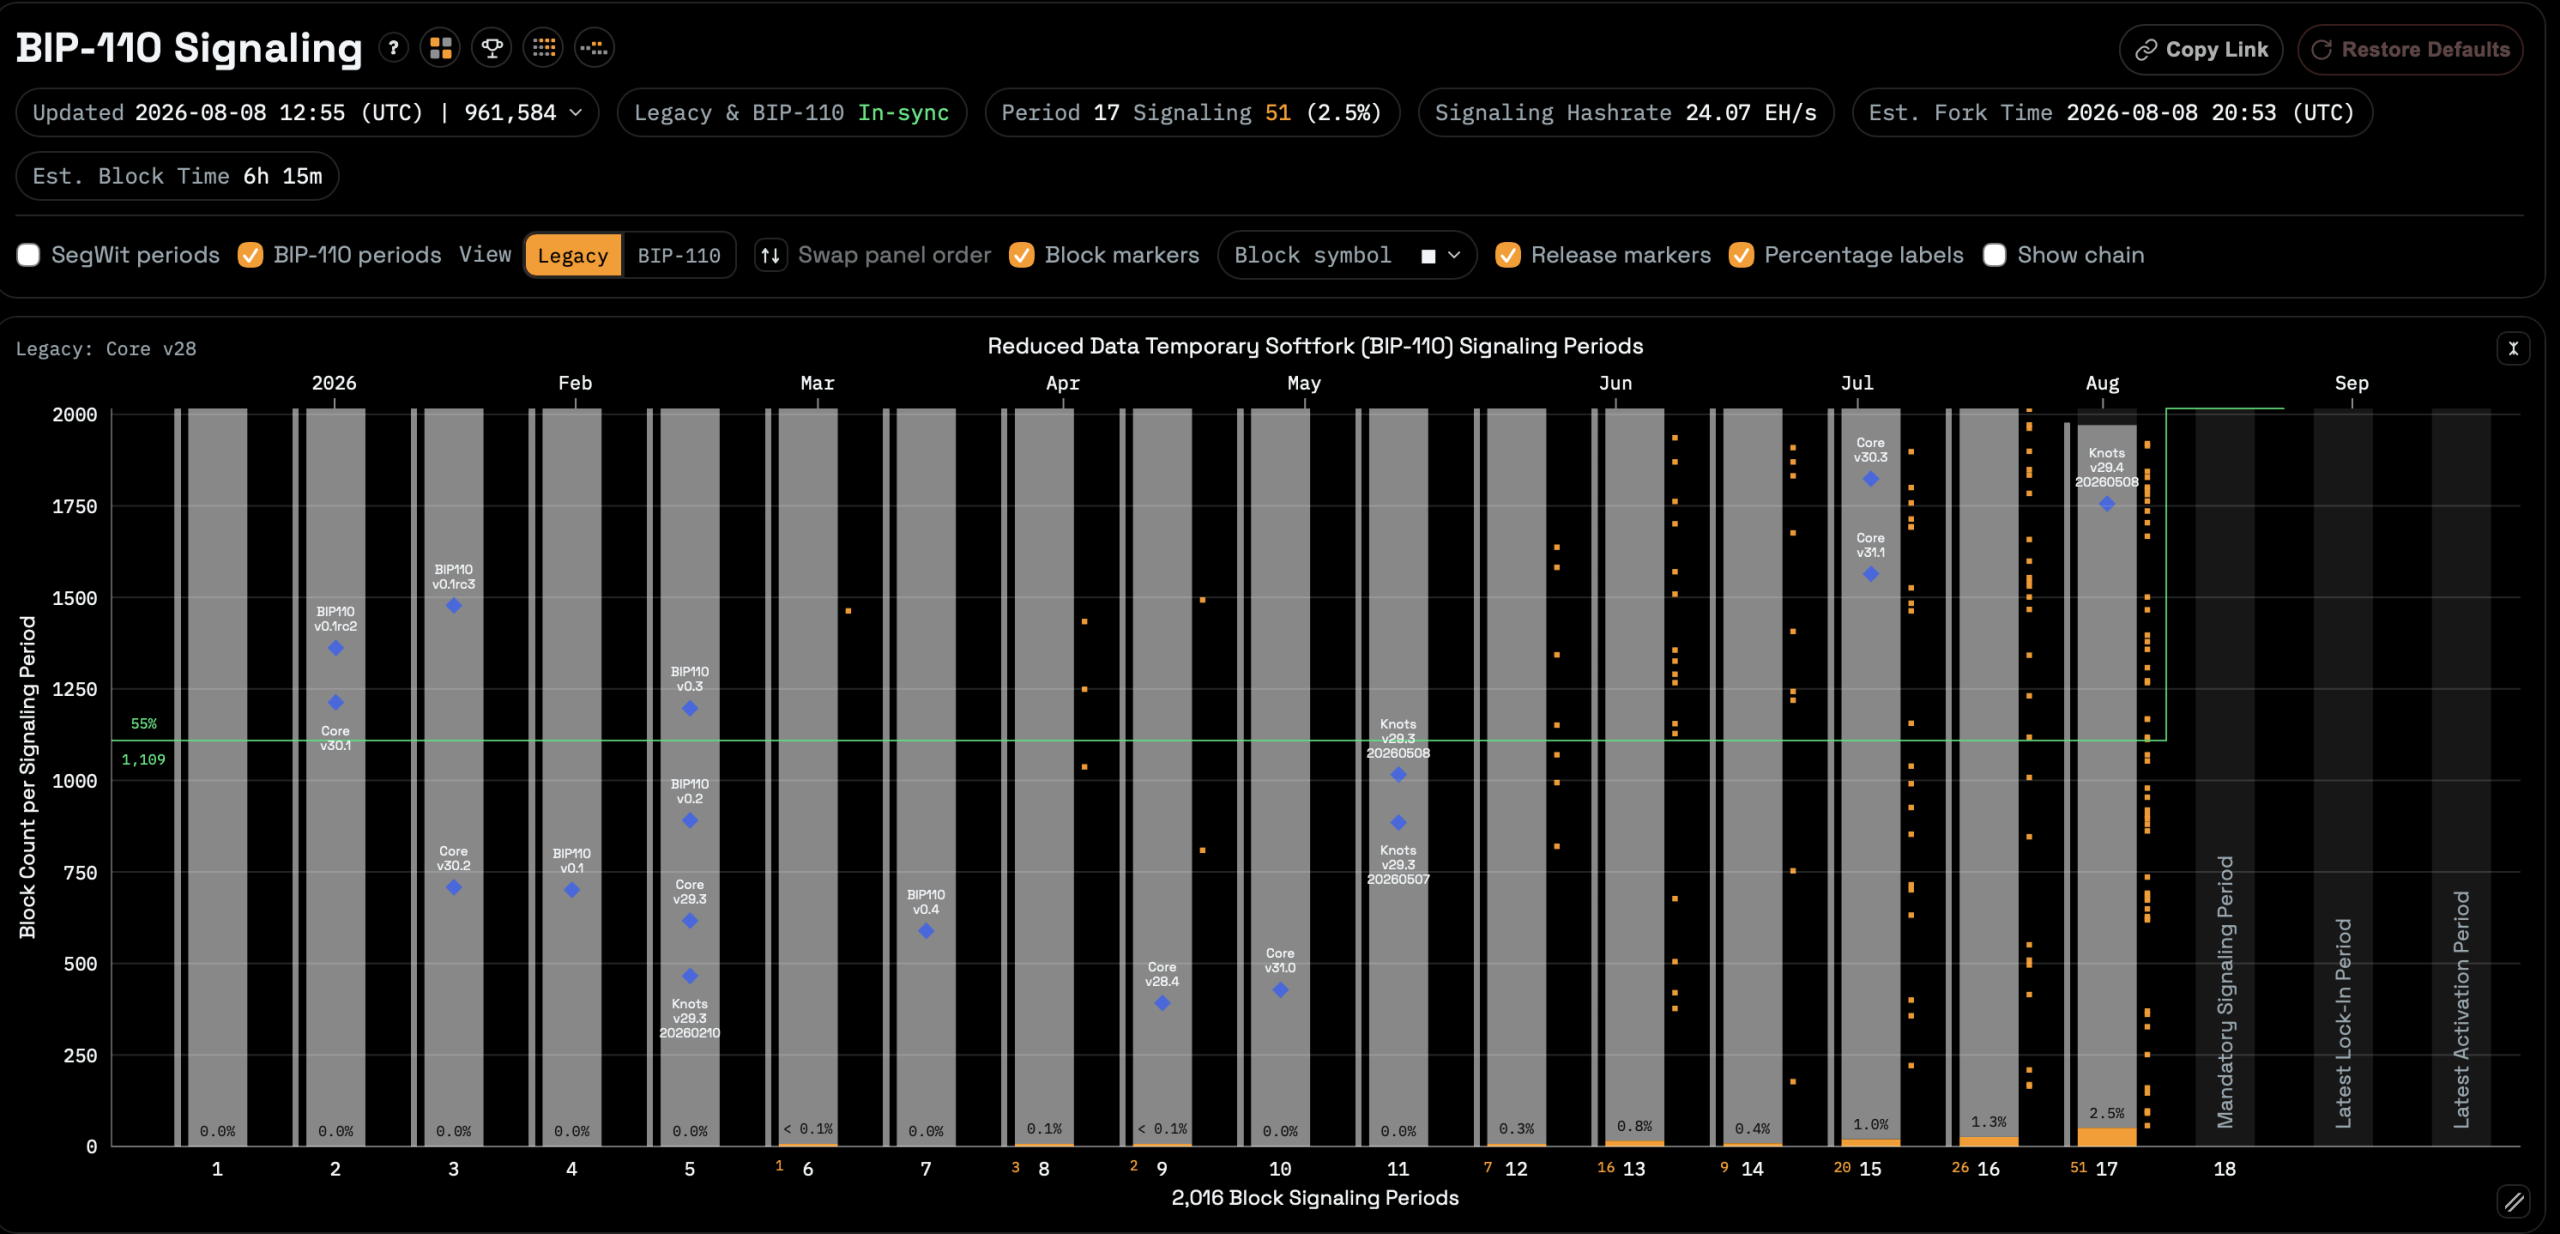
Task: Click the resize handle icon at chart corner
Action: [2514, 1200]
